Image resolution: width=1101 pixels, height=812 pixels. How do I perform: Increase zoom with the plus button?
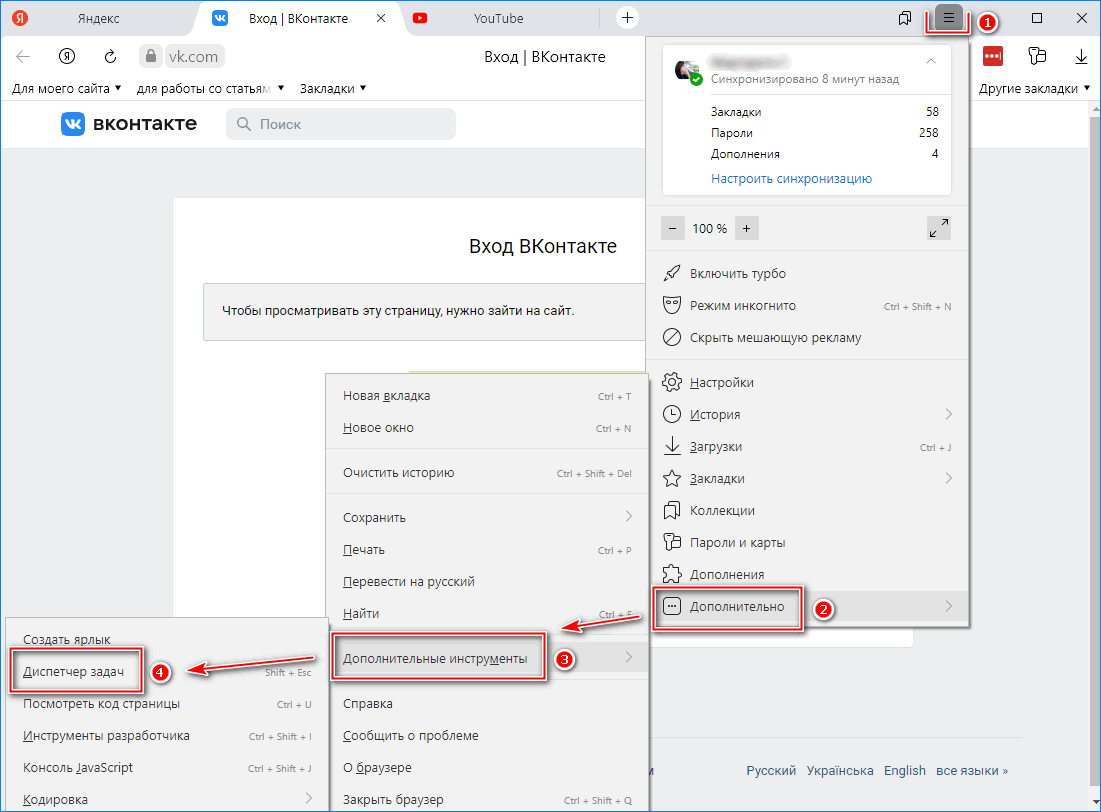pyautogui.click(x=746, y=228)
